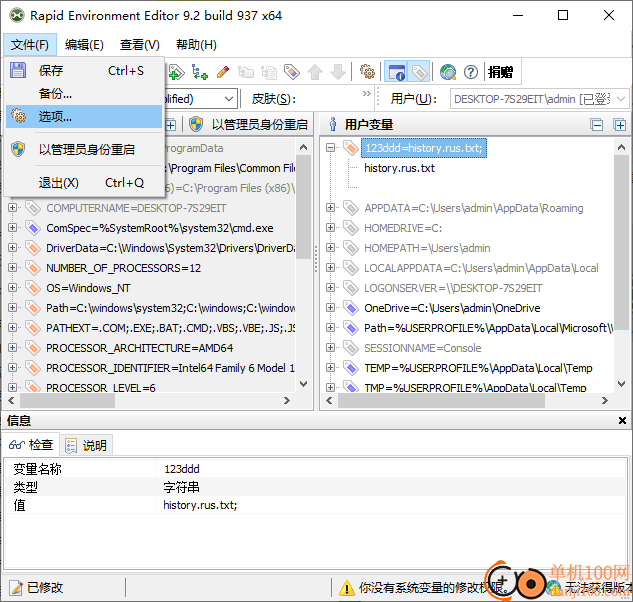This screenshot has height=602, width=633.
Task: Click the COMPUTERNAME variable tag icon
Action: click(x=33, y=208)
